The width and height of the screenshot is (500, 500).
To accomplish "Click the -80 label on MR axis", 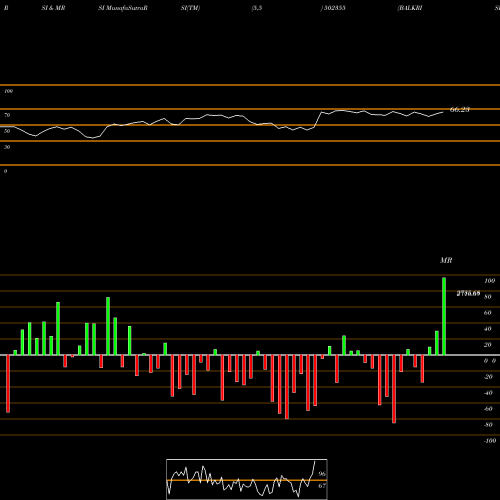I will coord(488,425).
